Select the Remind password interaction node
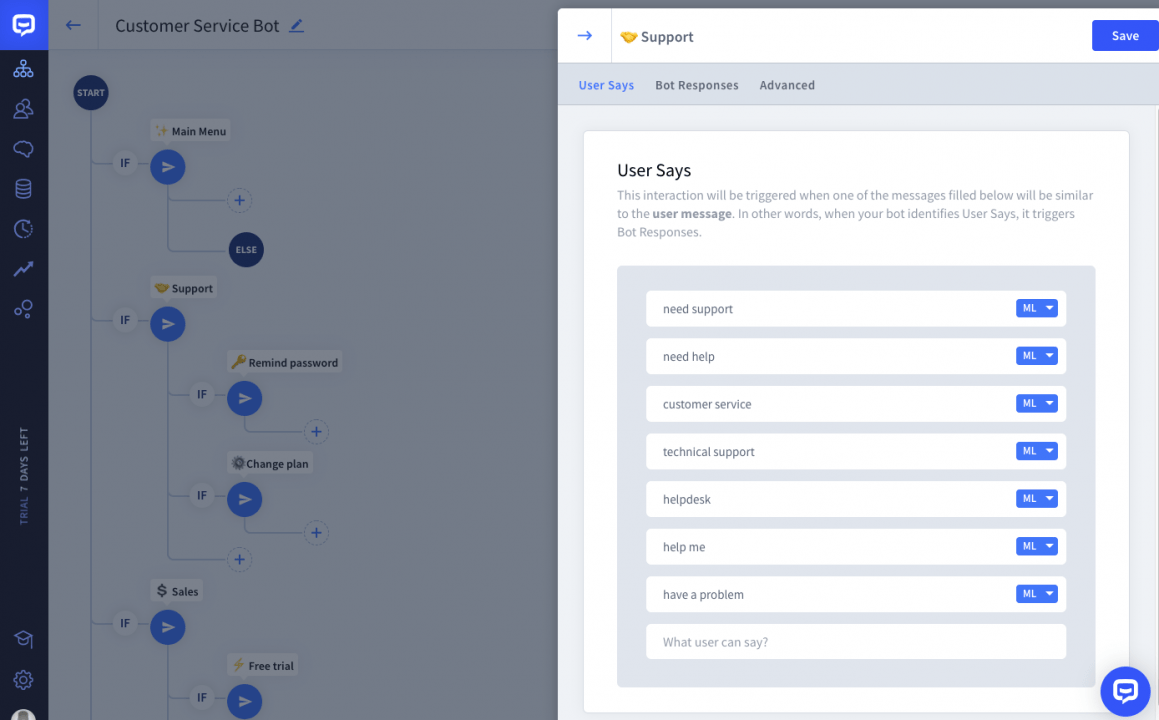Viewport: 1159px width, 720px height. (244, 398)
